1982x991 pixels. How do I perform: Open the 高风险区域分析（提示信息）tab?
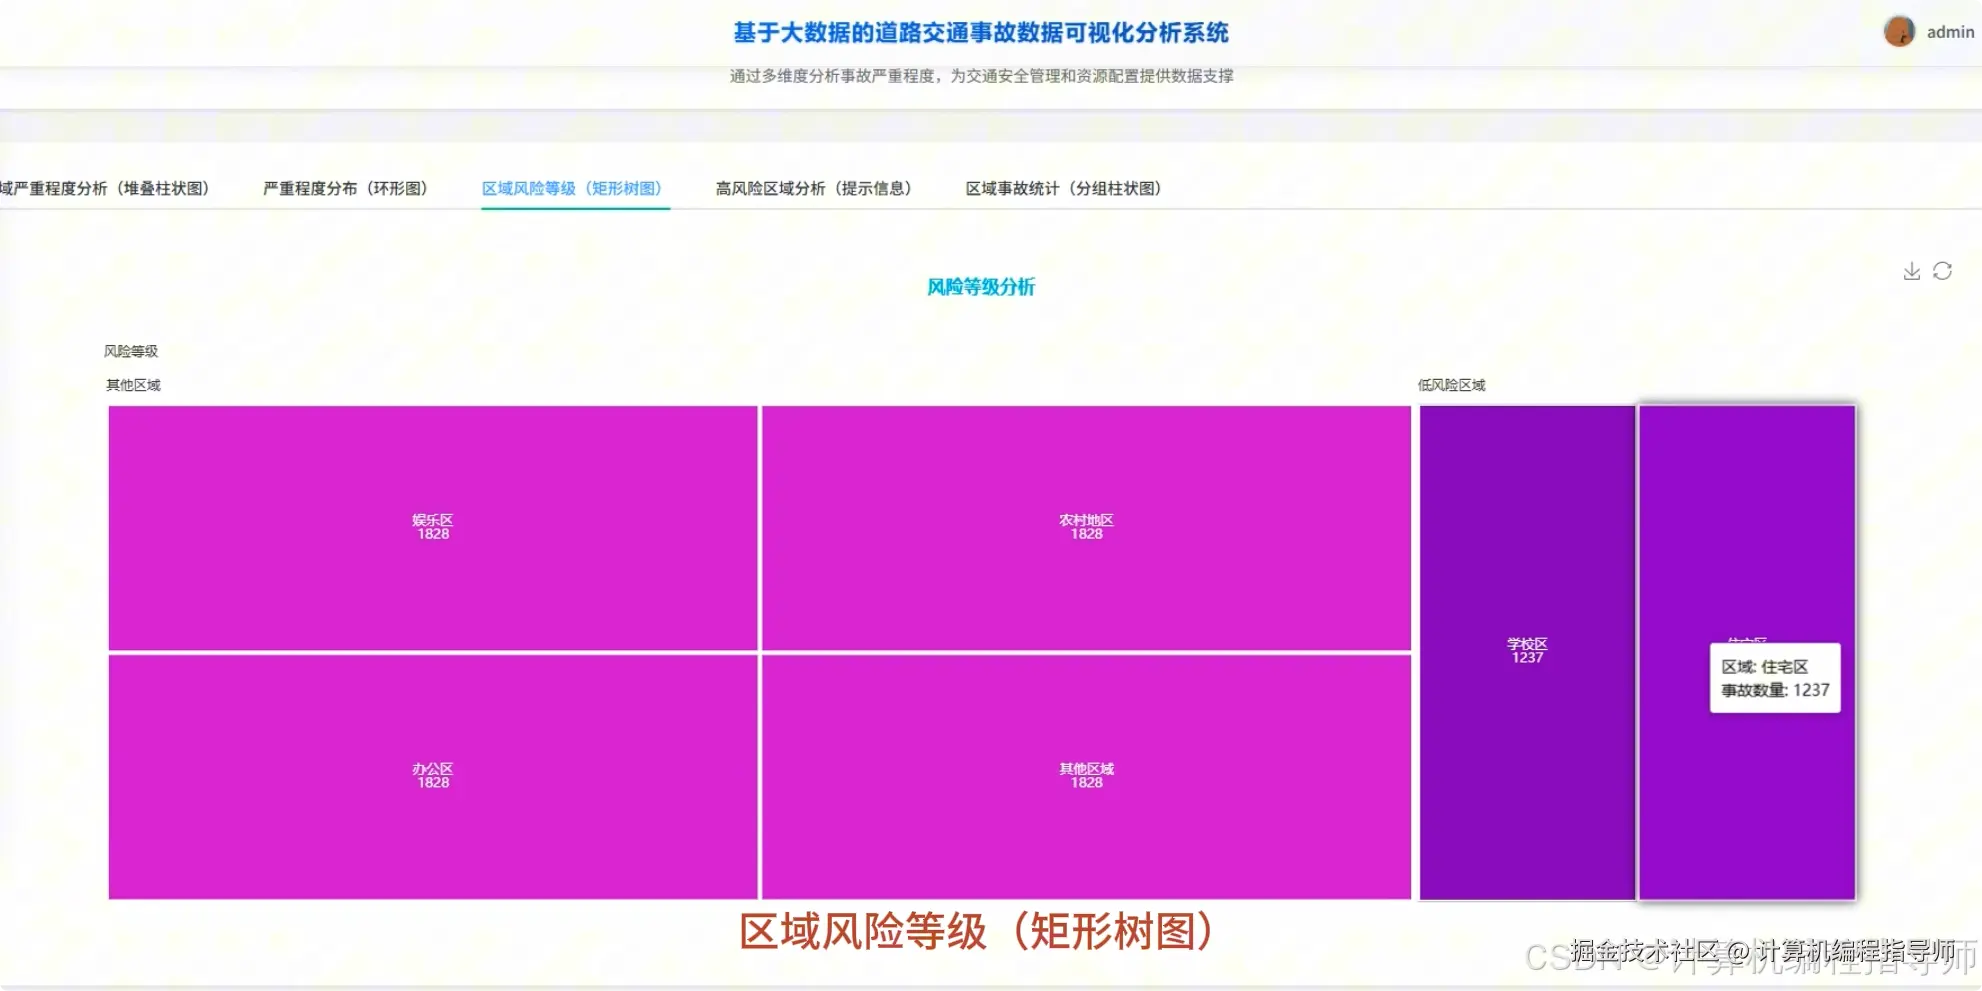pos(815,188)
